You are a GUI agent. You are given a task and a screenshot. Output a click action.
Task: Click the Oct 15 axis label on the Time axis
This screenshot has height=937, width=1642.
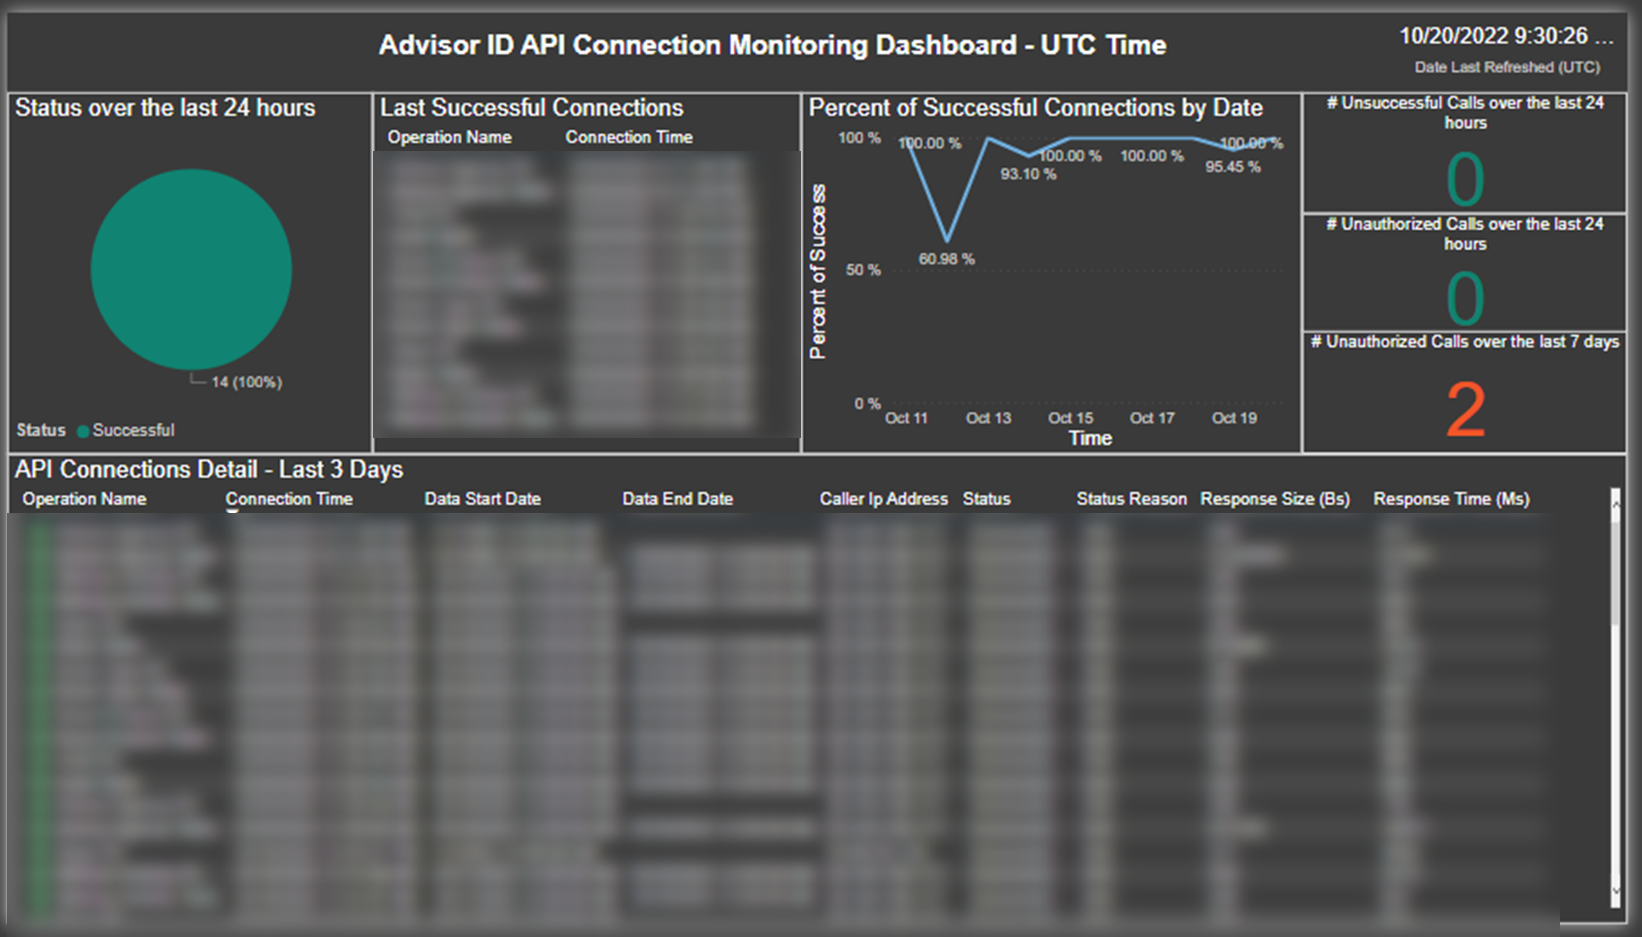tap(1070, 418)
